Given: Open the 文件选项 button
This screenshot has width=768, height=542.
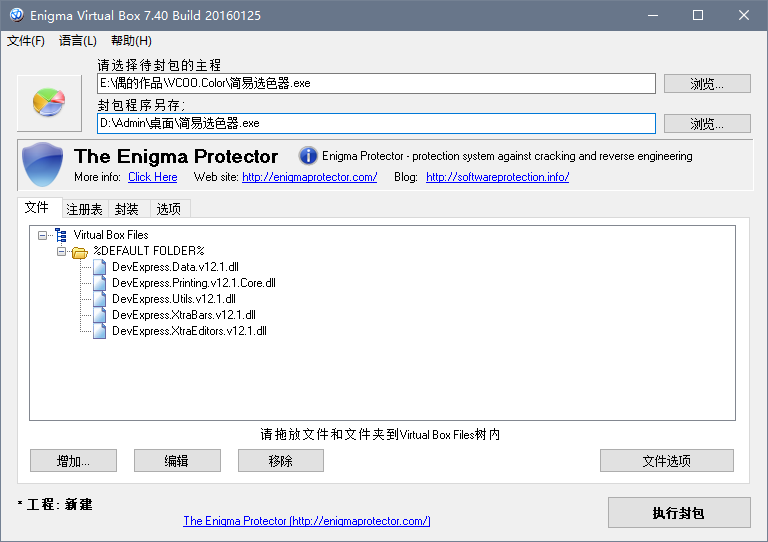Looking at the screenshot, I should coord(666,461).
